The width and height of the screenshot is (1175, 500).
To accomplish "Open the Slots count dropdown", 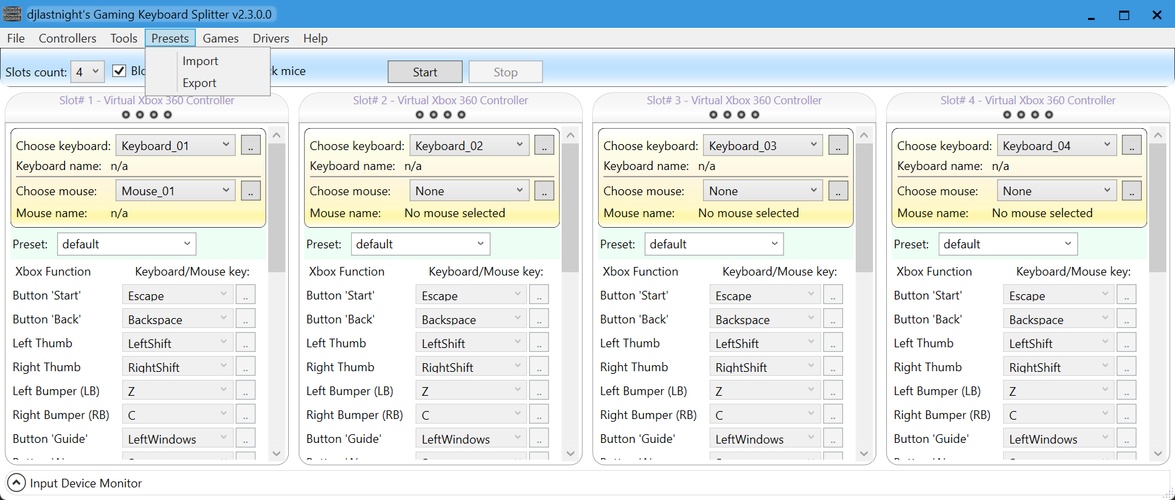I will (x=87, y=72).
